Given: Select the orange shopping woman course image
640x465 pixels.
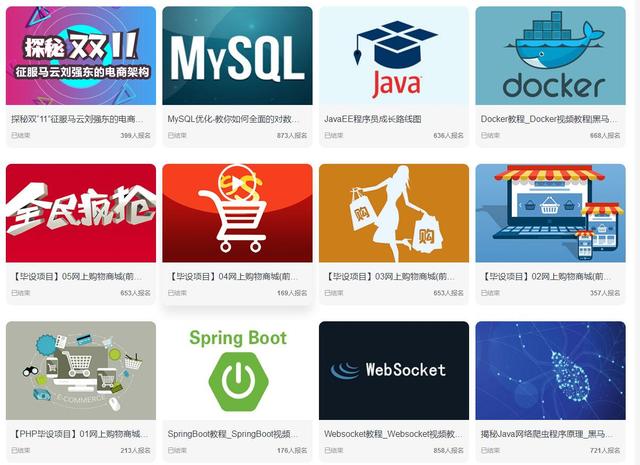Looking at the screenshot, I should (x=394, y=213).
